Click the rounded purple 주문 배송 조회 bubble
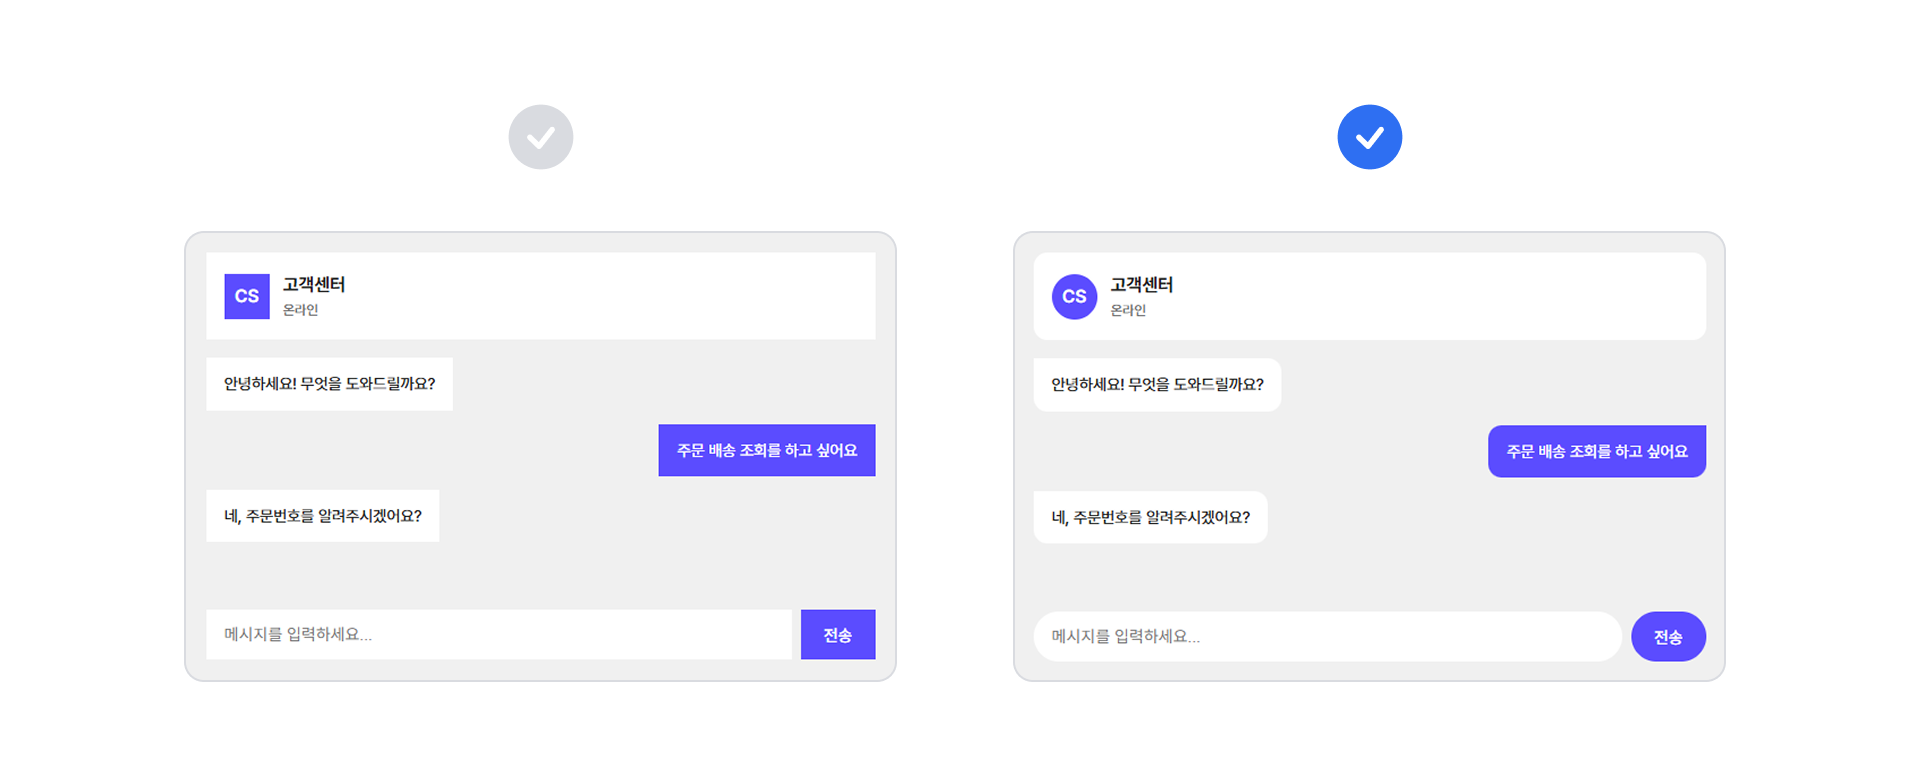Image resolution: width=1920 pixels, height=782 pixels. (1596, 452)
